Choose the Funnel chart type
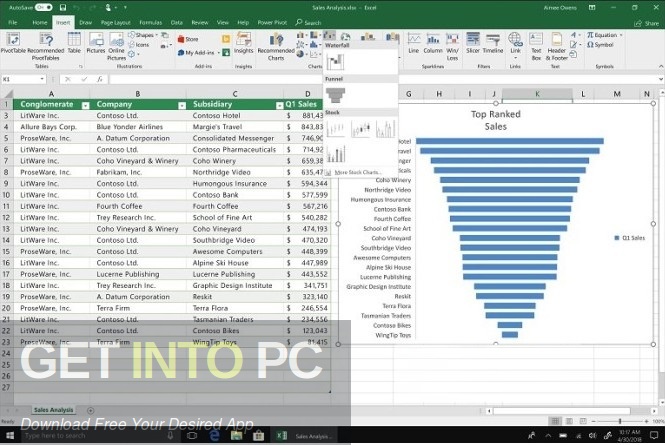The height and width of the screenshot is (445, 665). point(335,95)
